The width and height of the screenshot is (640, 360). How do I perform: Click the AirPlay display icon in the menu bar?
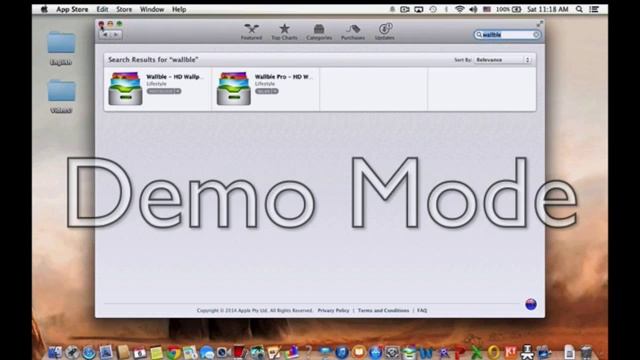(419, 9)
